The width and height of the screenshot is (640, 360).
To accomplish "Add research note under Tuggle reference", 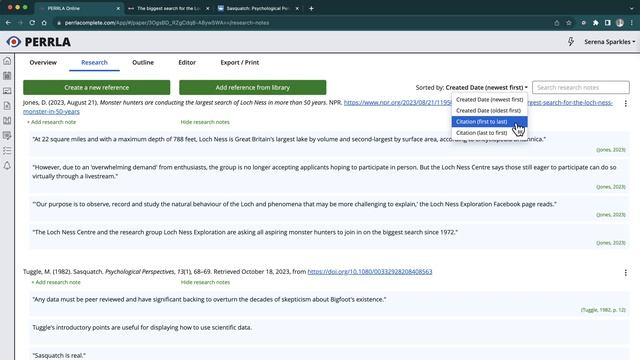I will [x=56, y=282].
